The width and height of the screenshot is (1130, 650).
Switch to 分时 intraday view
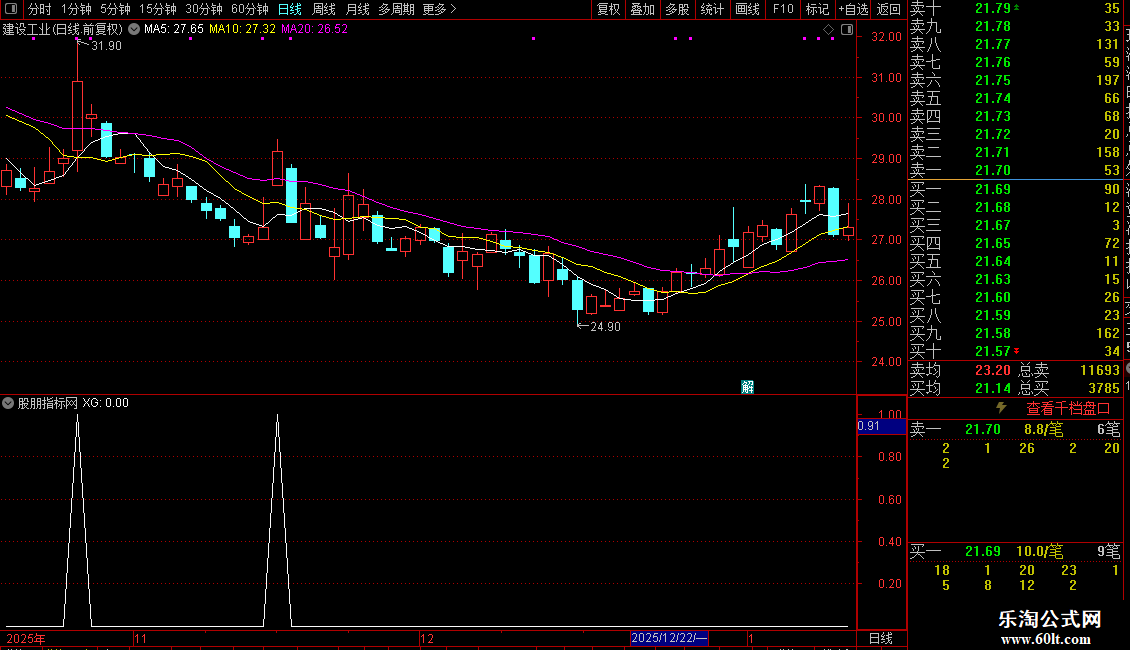click(x=40, y=9)
